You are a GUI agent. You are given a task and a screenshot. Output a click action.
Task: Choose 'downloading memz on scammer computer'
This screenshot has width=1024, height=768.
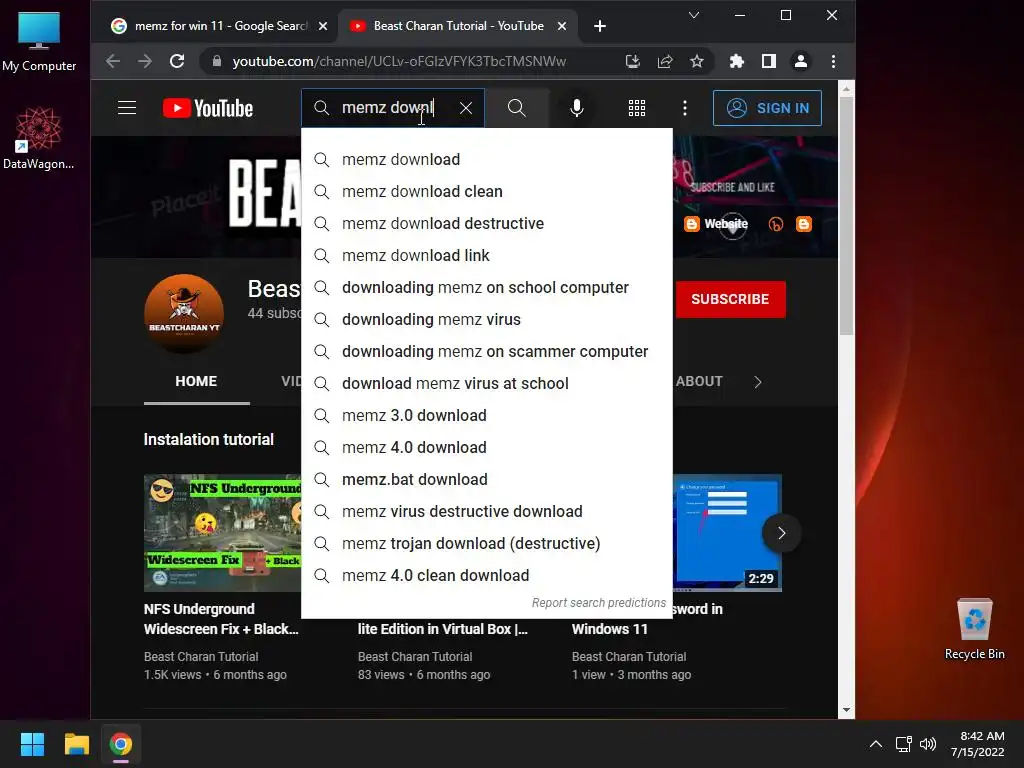(x=487, y=351)
